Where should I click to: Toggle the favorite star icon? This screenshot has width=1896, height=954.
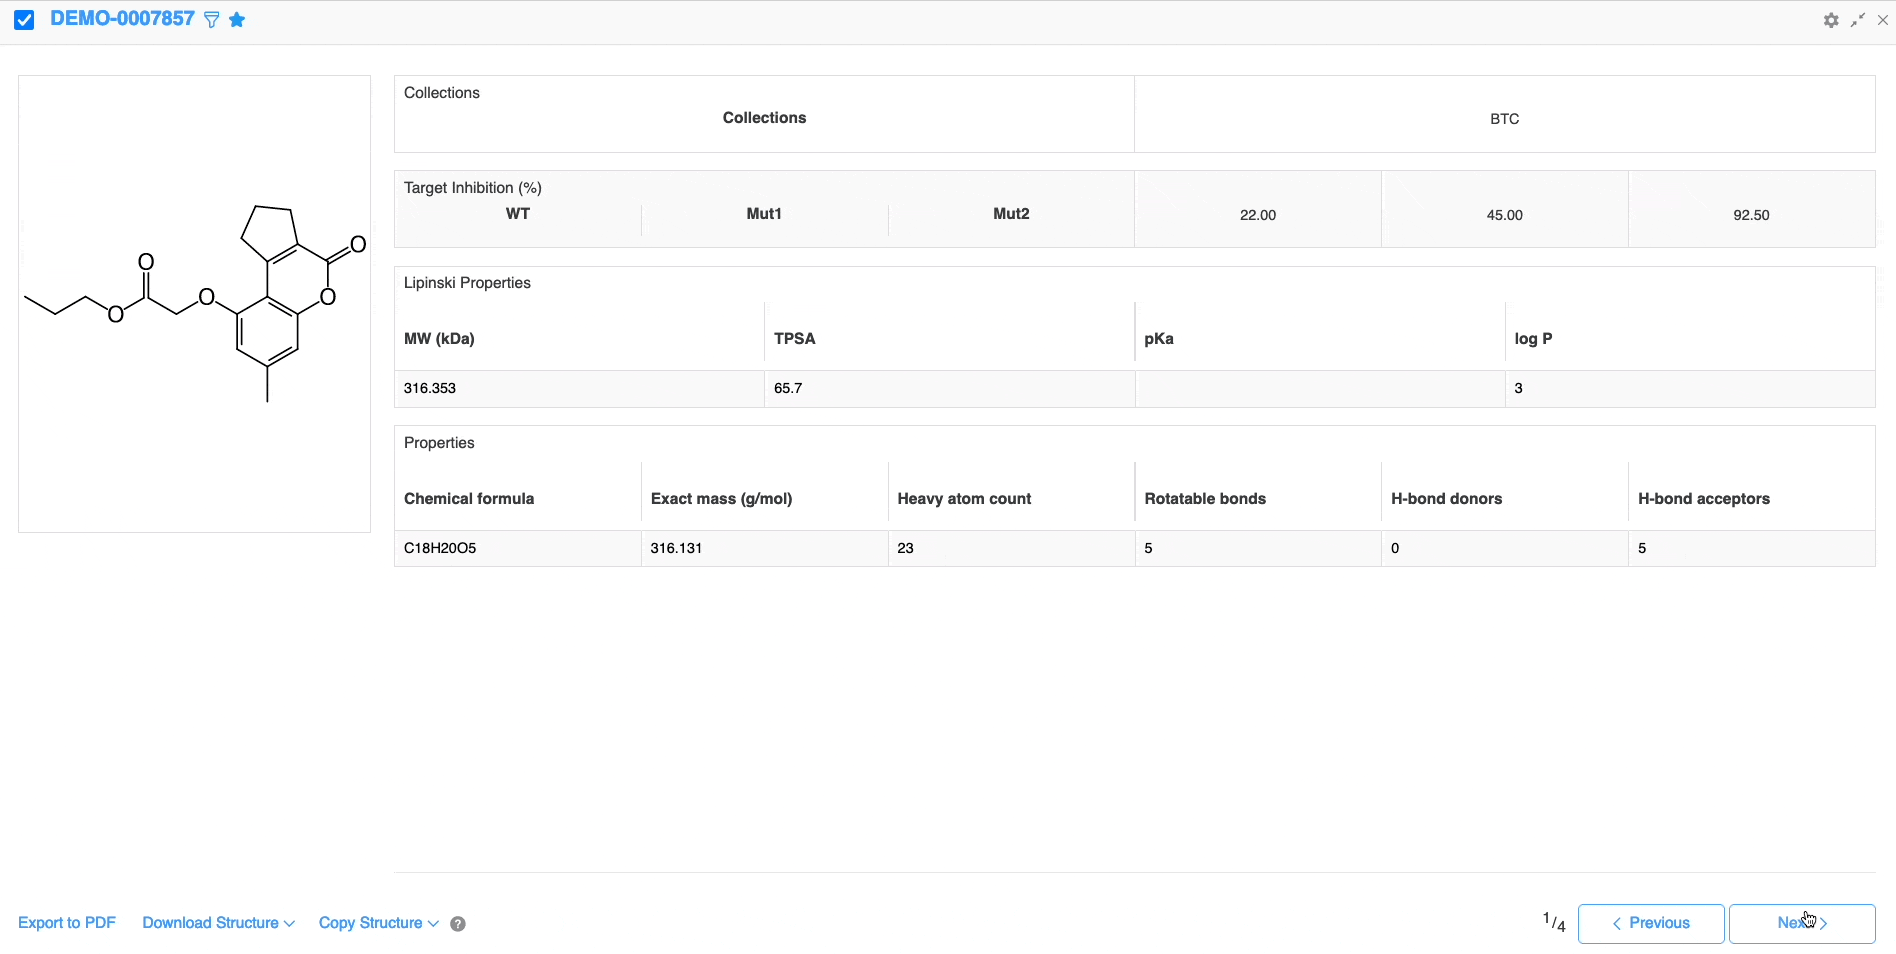(237, 20)
